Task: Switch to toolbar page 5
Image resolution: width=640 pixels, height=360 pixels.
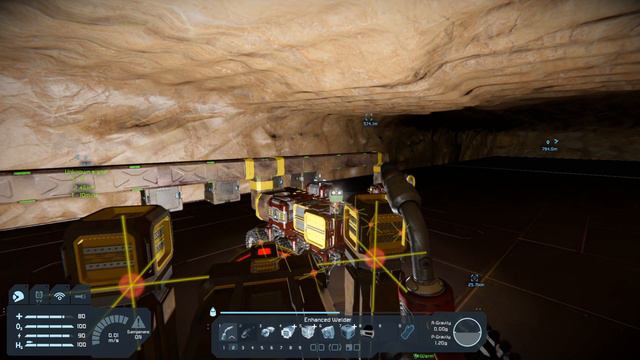Action: pyautogui.click(x=262, y=347)
